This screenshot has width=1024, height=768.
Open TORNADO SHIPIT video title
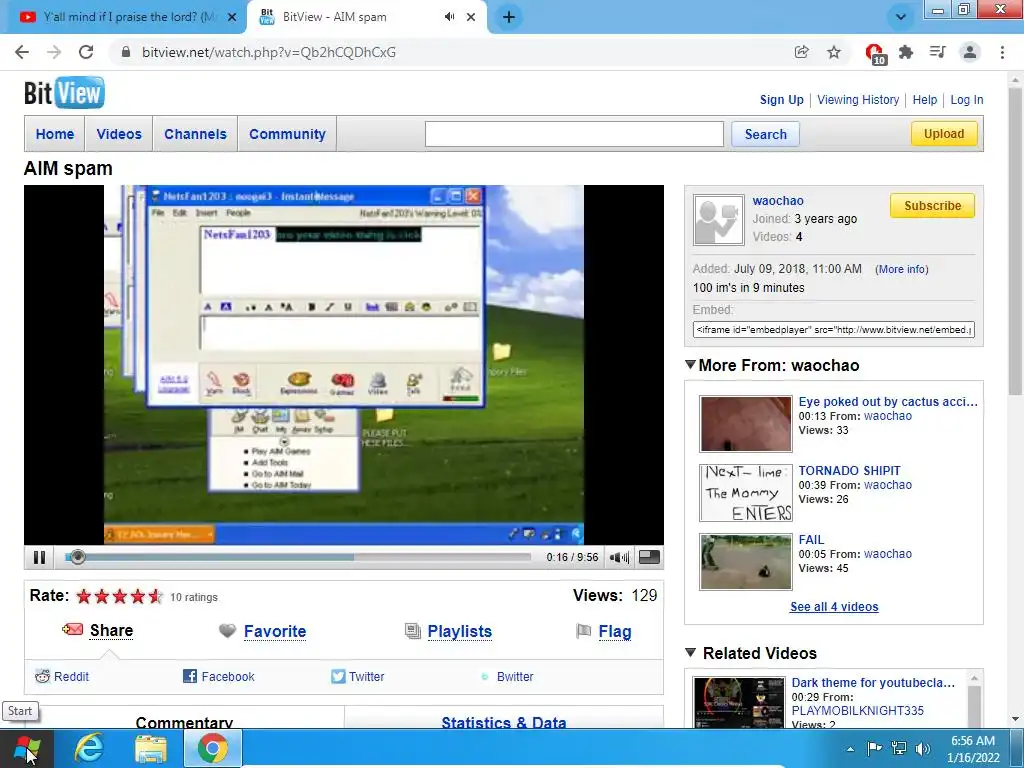[849, 470]
